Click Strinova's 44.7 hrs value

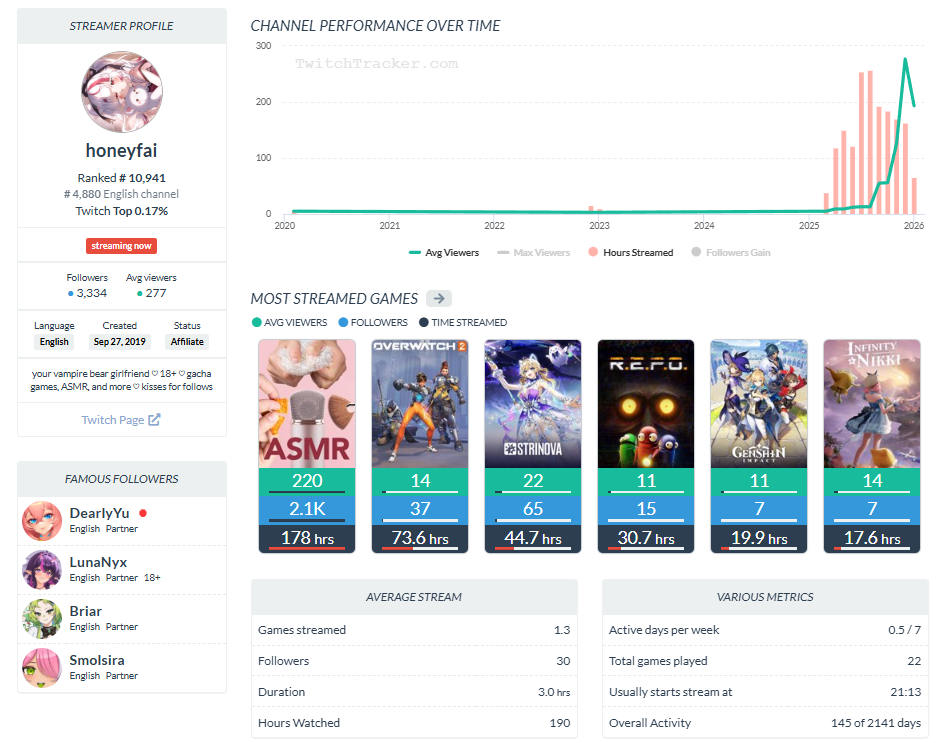point(533,538)
